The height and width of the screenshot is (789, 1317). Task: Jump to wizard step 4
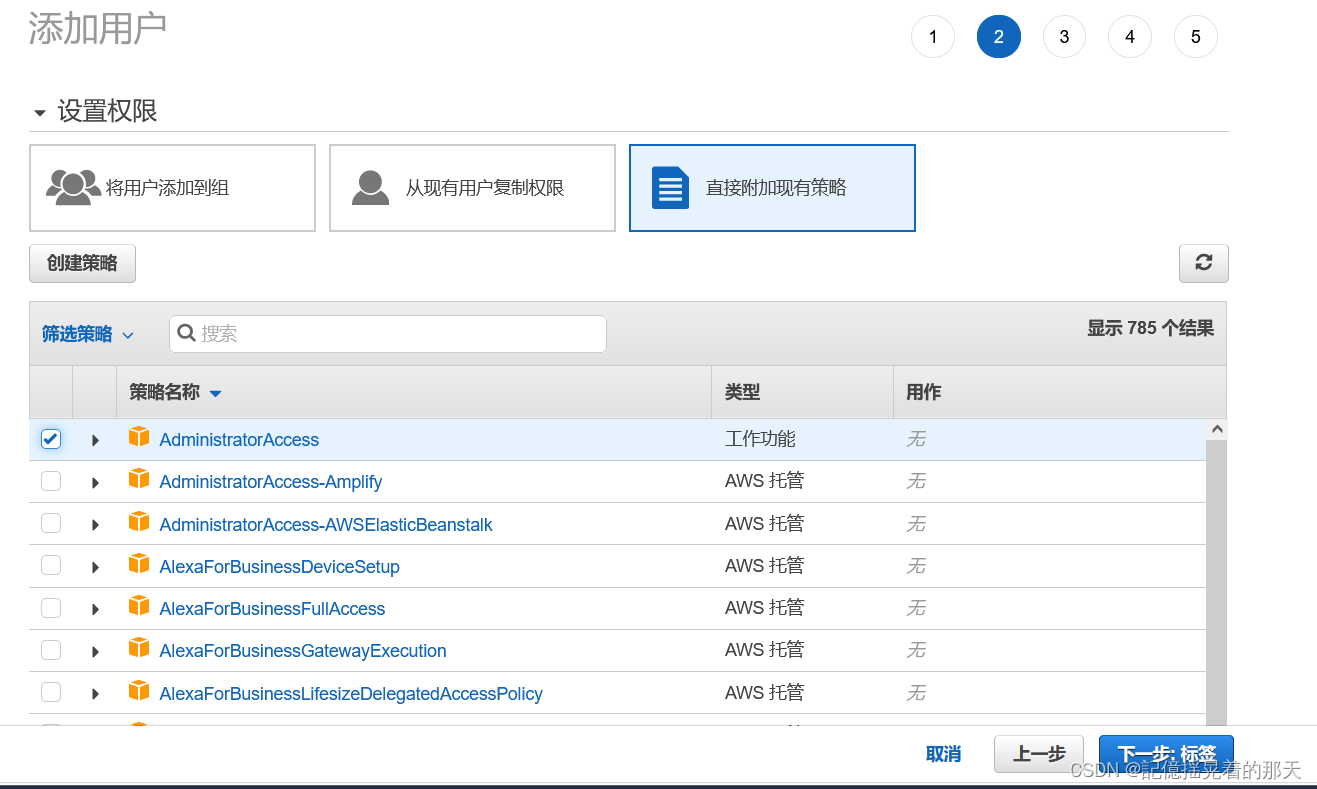[1130, 37]
